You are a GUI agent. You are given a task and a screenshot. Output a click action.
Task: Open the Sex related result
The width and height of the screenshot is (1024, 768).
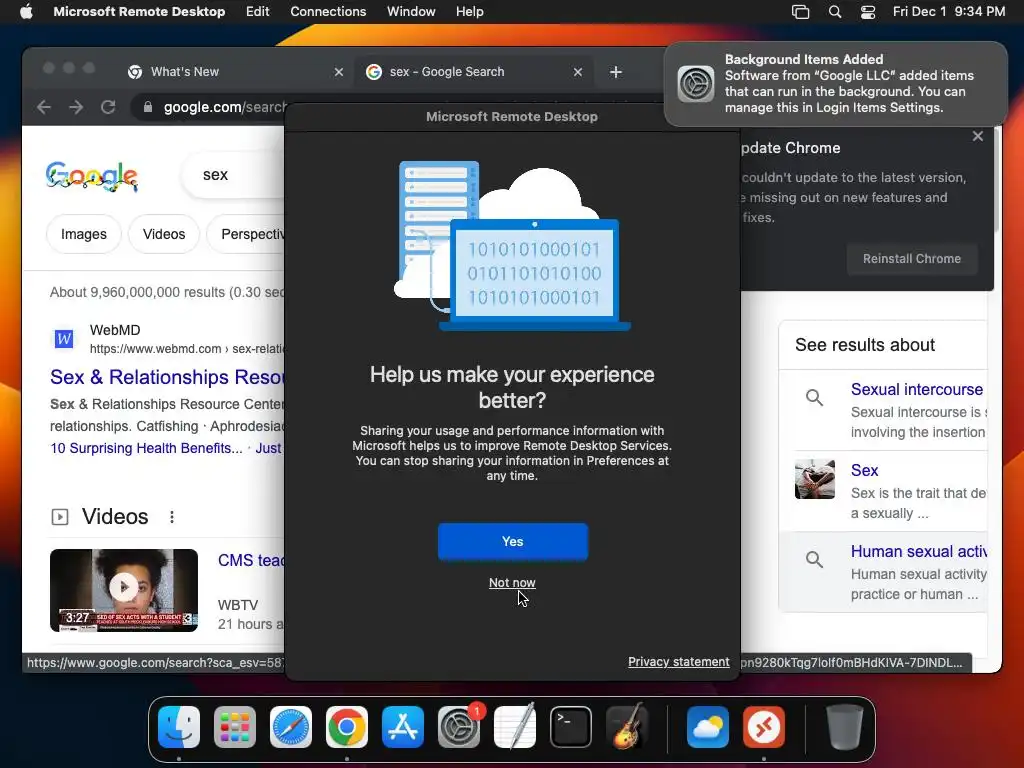click(864, 470)
